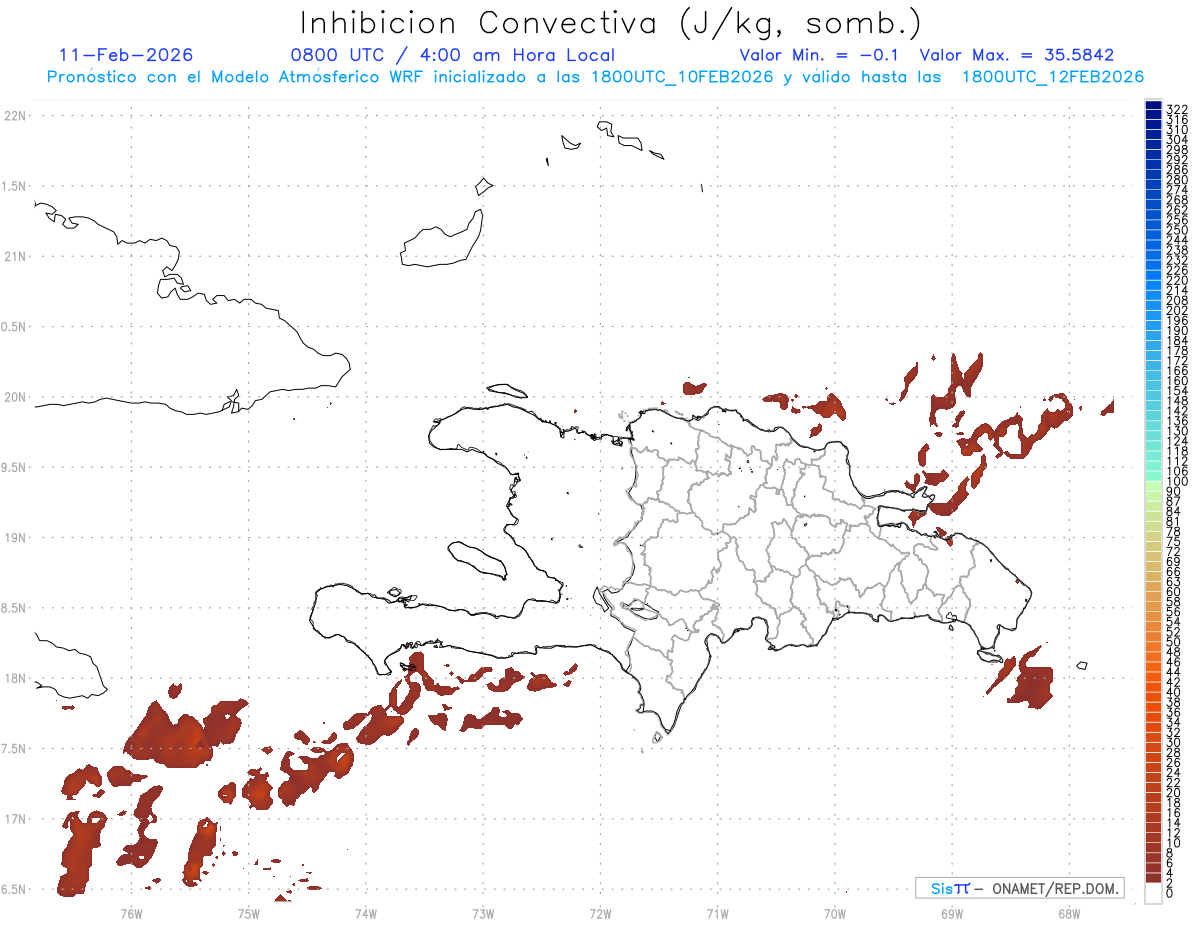Click the 75W longitude label
The height and width of the screenshot is (927, 1200).
249,913
